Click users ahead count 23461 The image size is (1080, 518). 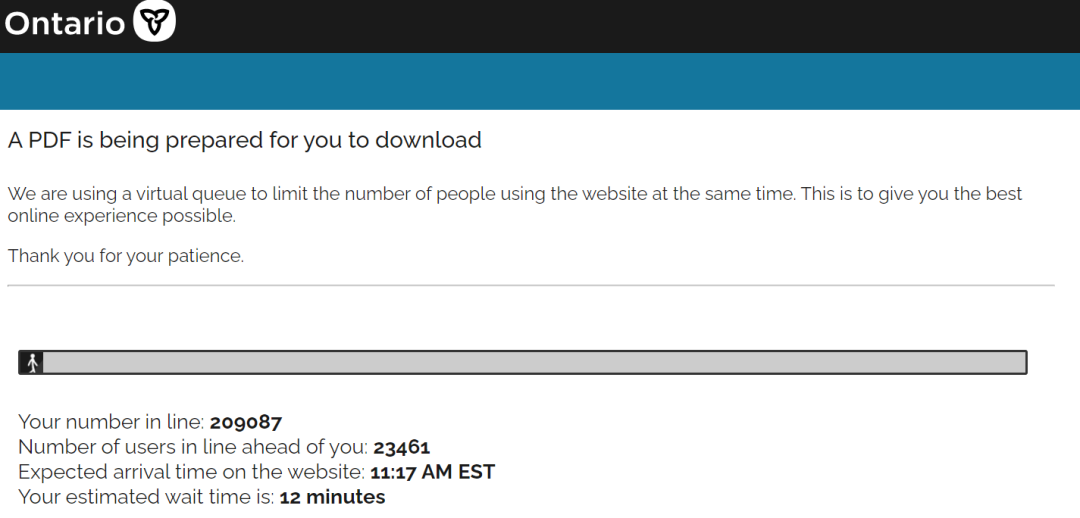(x=402, y=447)
